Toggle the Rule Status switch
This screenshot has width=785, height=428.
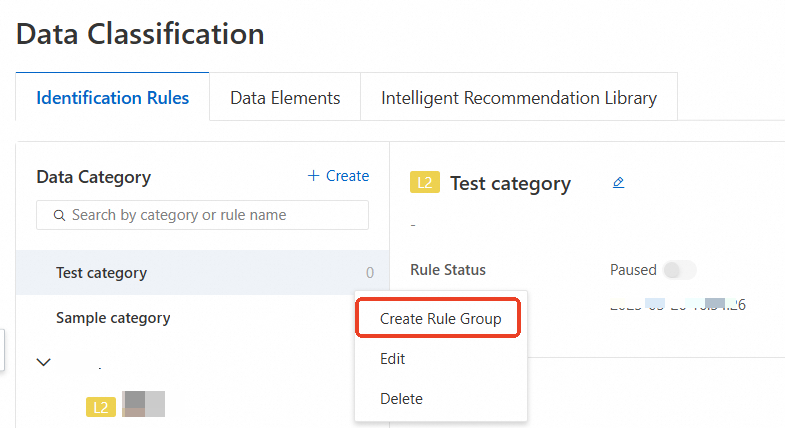tap(679, 270)
